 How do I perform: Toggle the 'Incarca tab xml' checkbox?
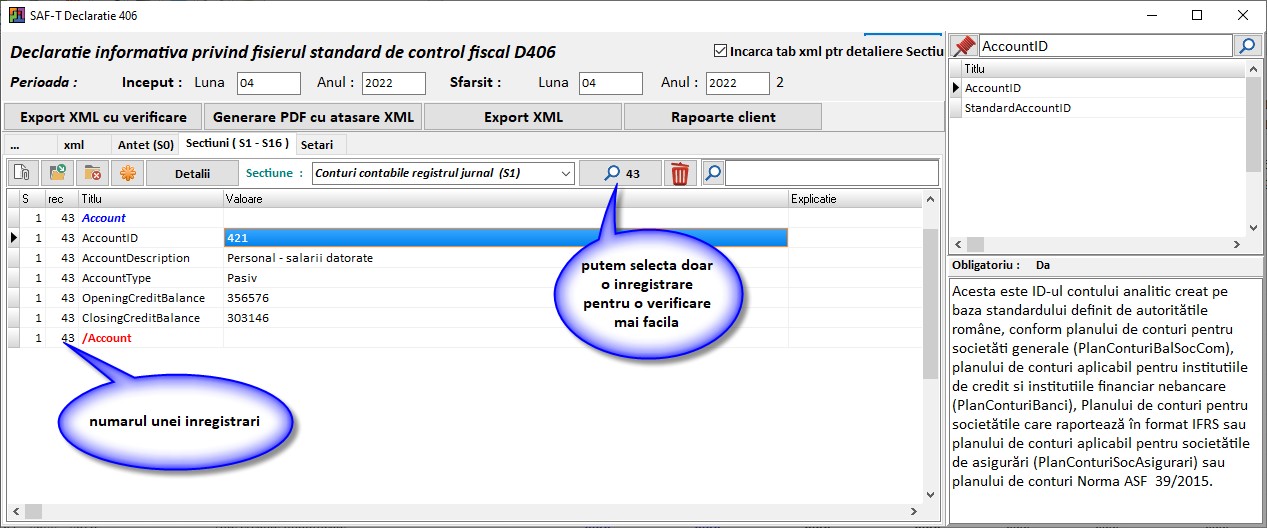click(720, 51)
